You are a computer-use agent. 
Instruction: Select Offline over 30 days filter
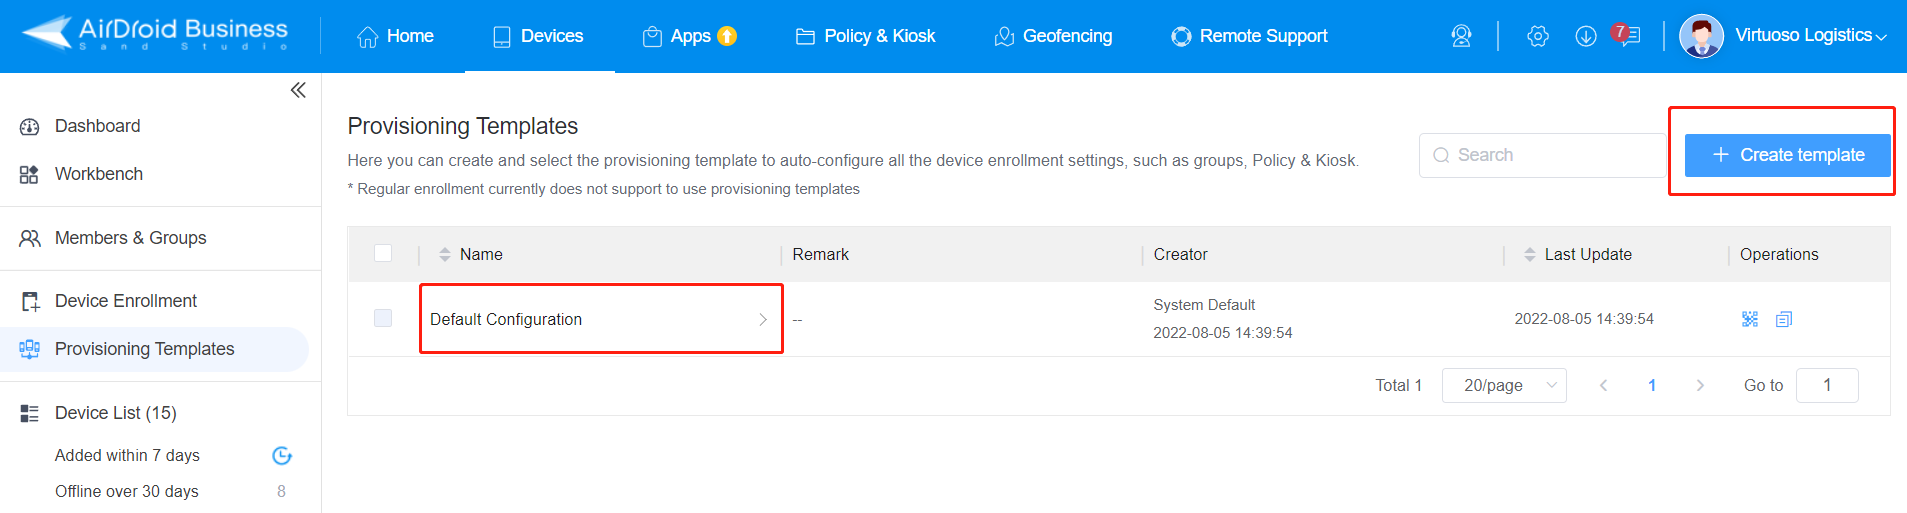tap(126, 491)
